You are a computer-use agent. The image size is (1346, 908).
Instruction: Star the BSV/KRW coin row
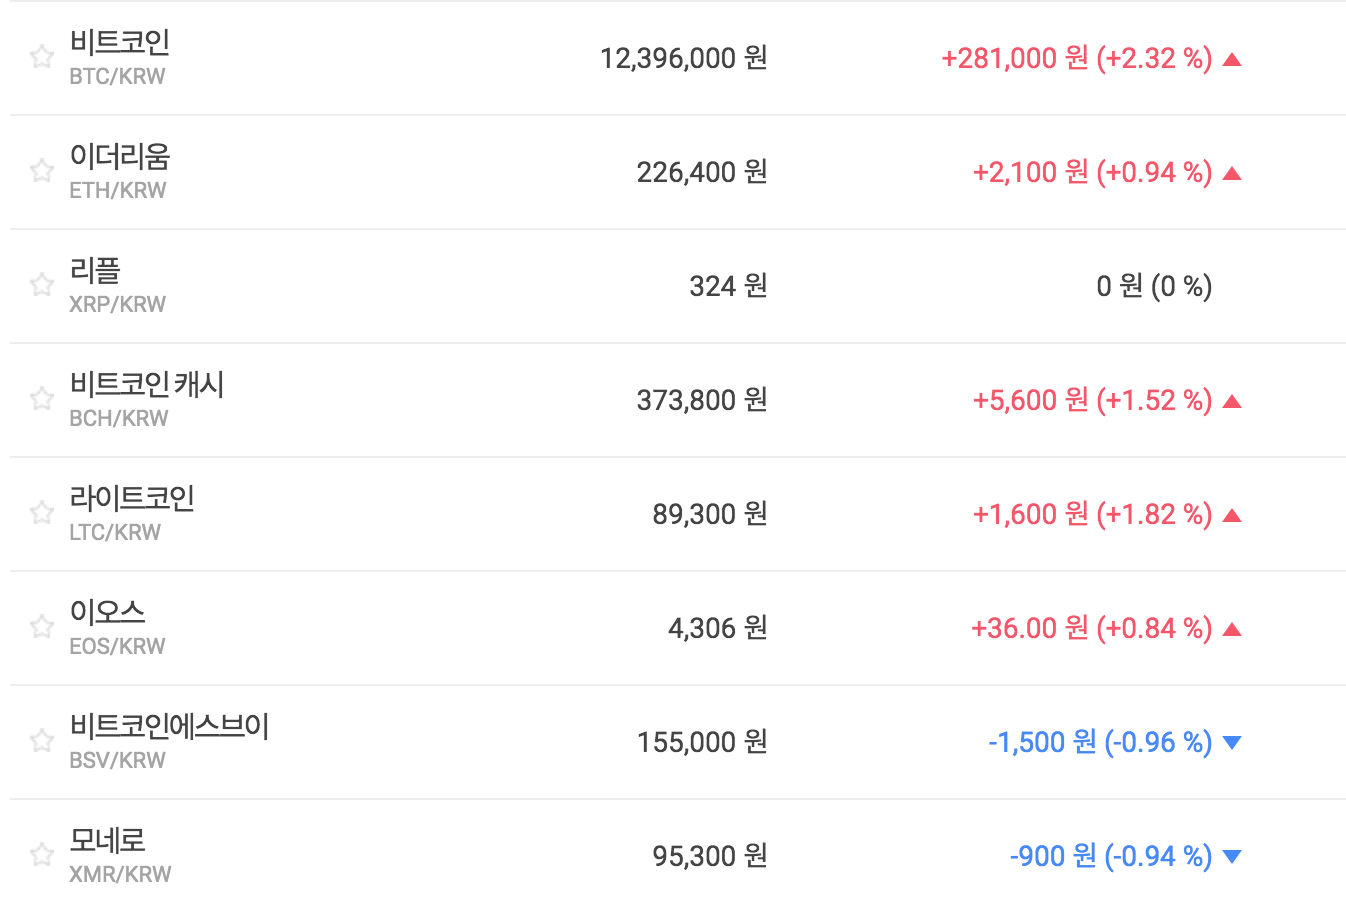pyautogui.click(x=41, y=741)
